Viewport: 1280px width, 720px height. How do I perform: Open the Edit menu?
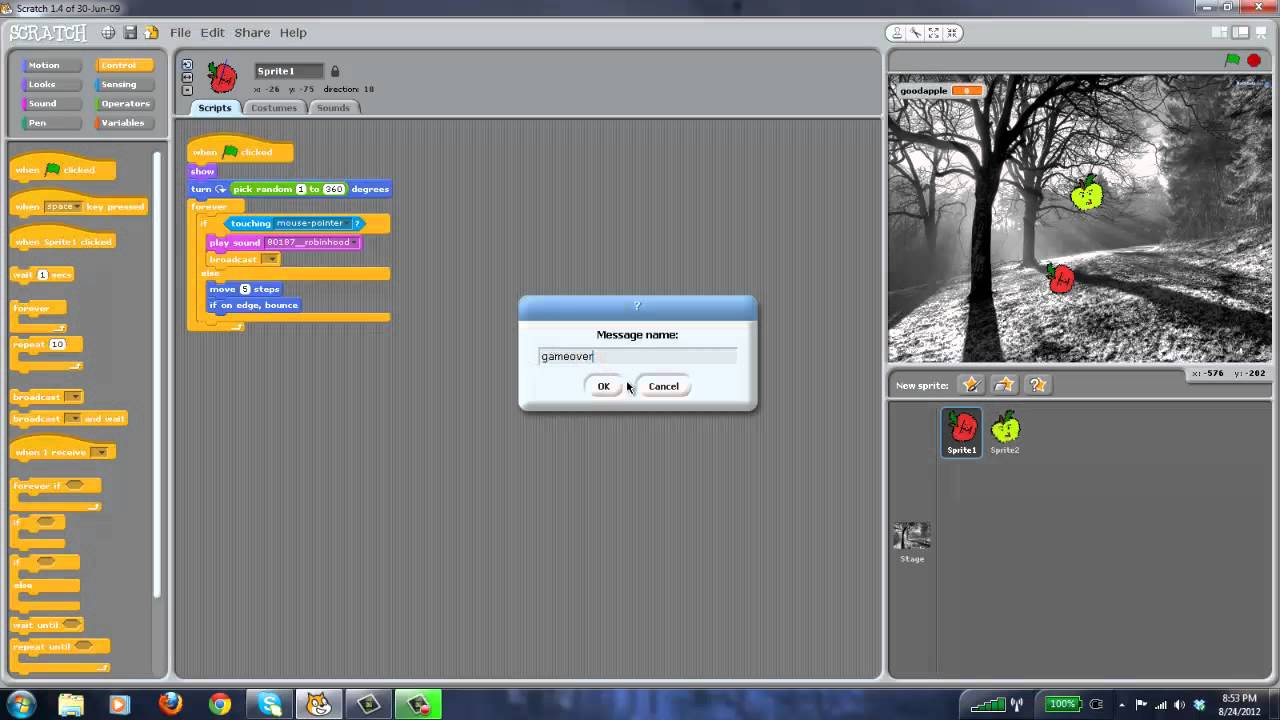(x=212, y=33)
